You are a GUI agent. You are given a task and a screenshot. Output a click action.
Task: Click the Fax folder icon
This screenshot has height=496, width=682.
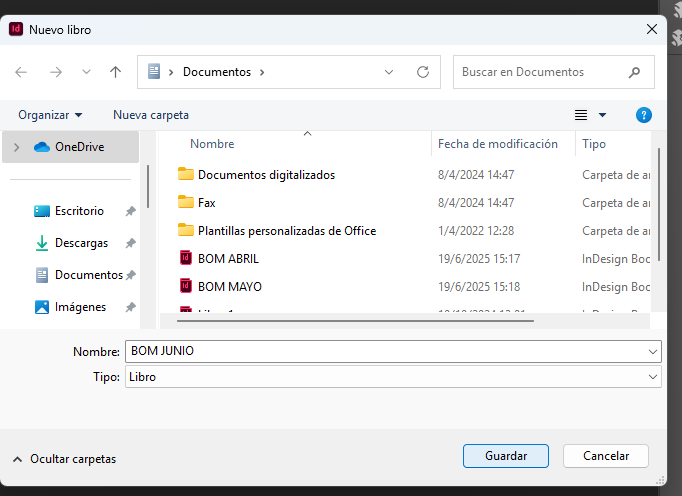click(186, 202)
